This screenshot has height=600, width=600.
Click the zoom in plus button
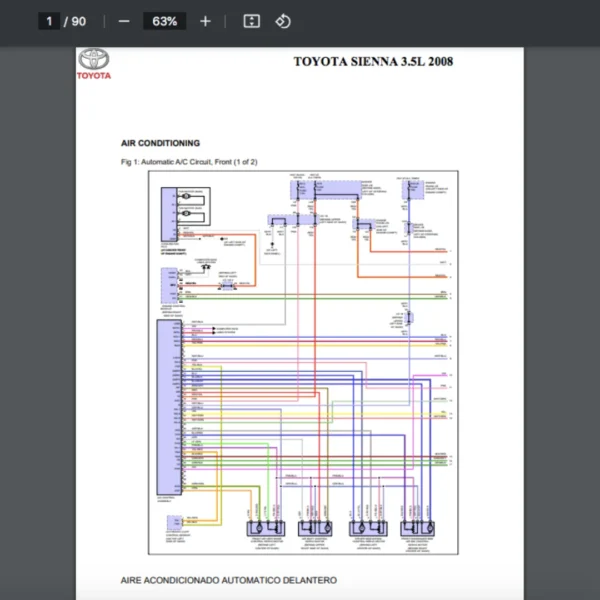(x=205, y=21)
